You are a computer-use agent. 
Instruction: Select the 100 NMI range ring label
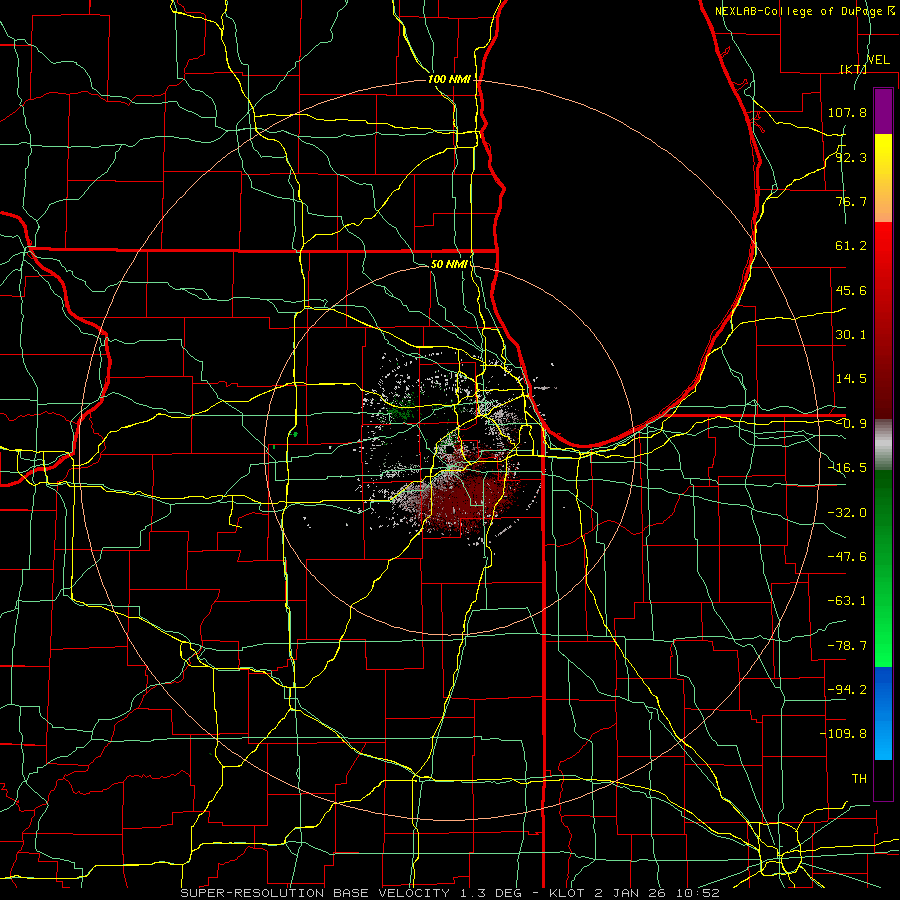449,79
